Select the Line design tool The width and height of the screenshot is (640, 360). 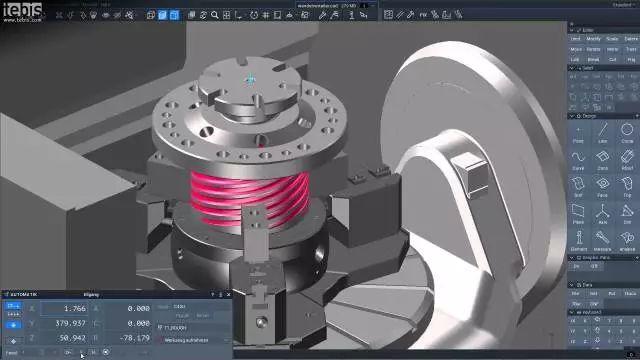(602, 134)
